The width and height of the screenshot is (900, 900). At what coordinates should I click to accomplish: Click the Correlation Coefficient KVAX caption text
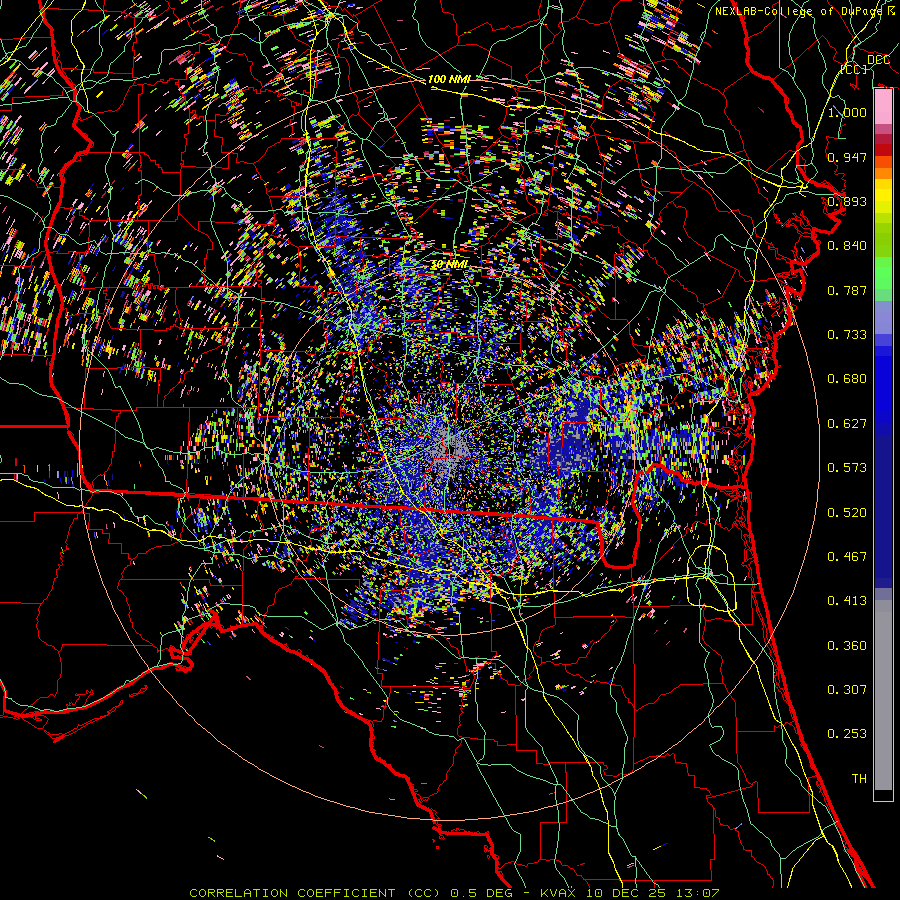[454, 893]
